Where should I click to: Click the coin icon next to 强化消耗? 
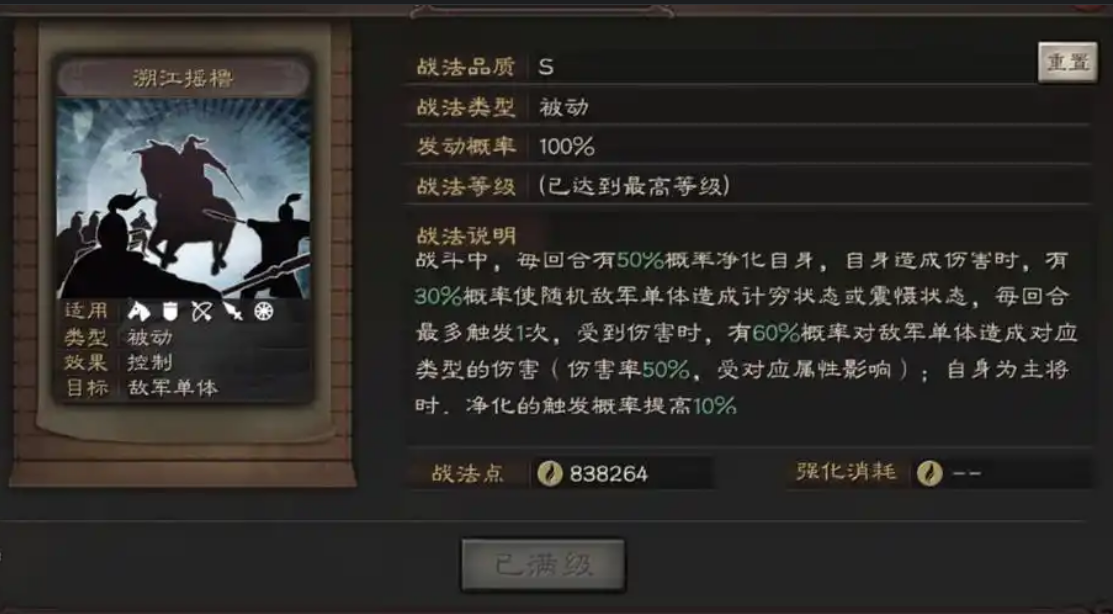click(929, 473)
